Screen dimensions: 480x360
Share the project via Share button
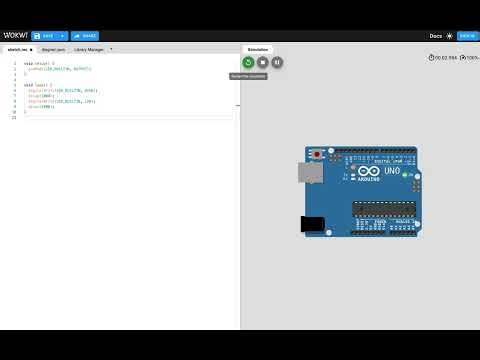pyautogui.click(x=85, y=36)
